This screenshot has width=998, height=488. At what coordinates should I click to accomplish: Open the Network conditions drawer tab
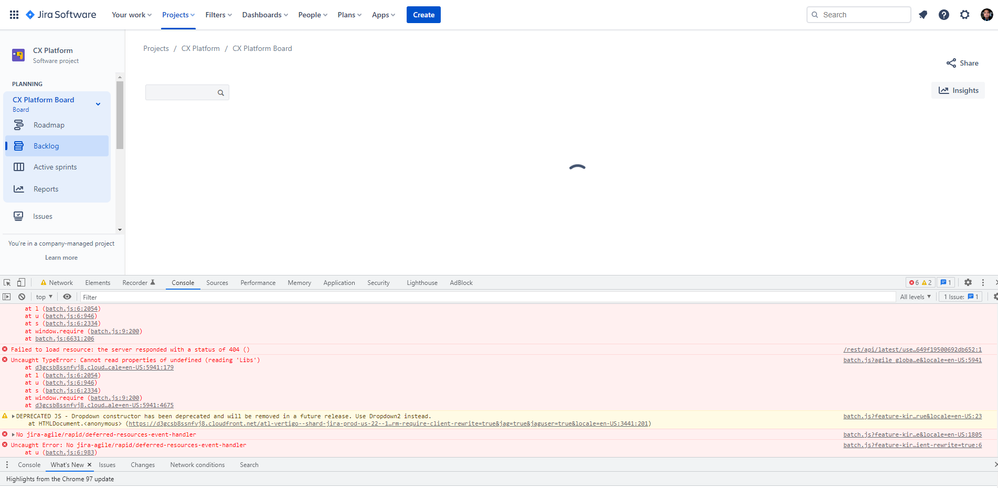click(197, 465)
